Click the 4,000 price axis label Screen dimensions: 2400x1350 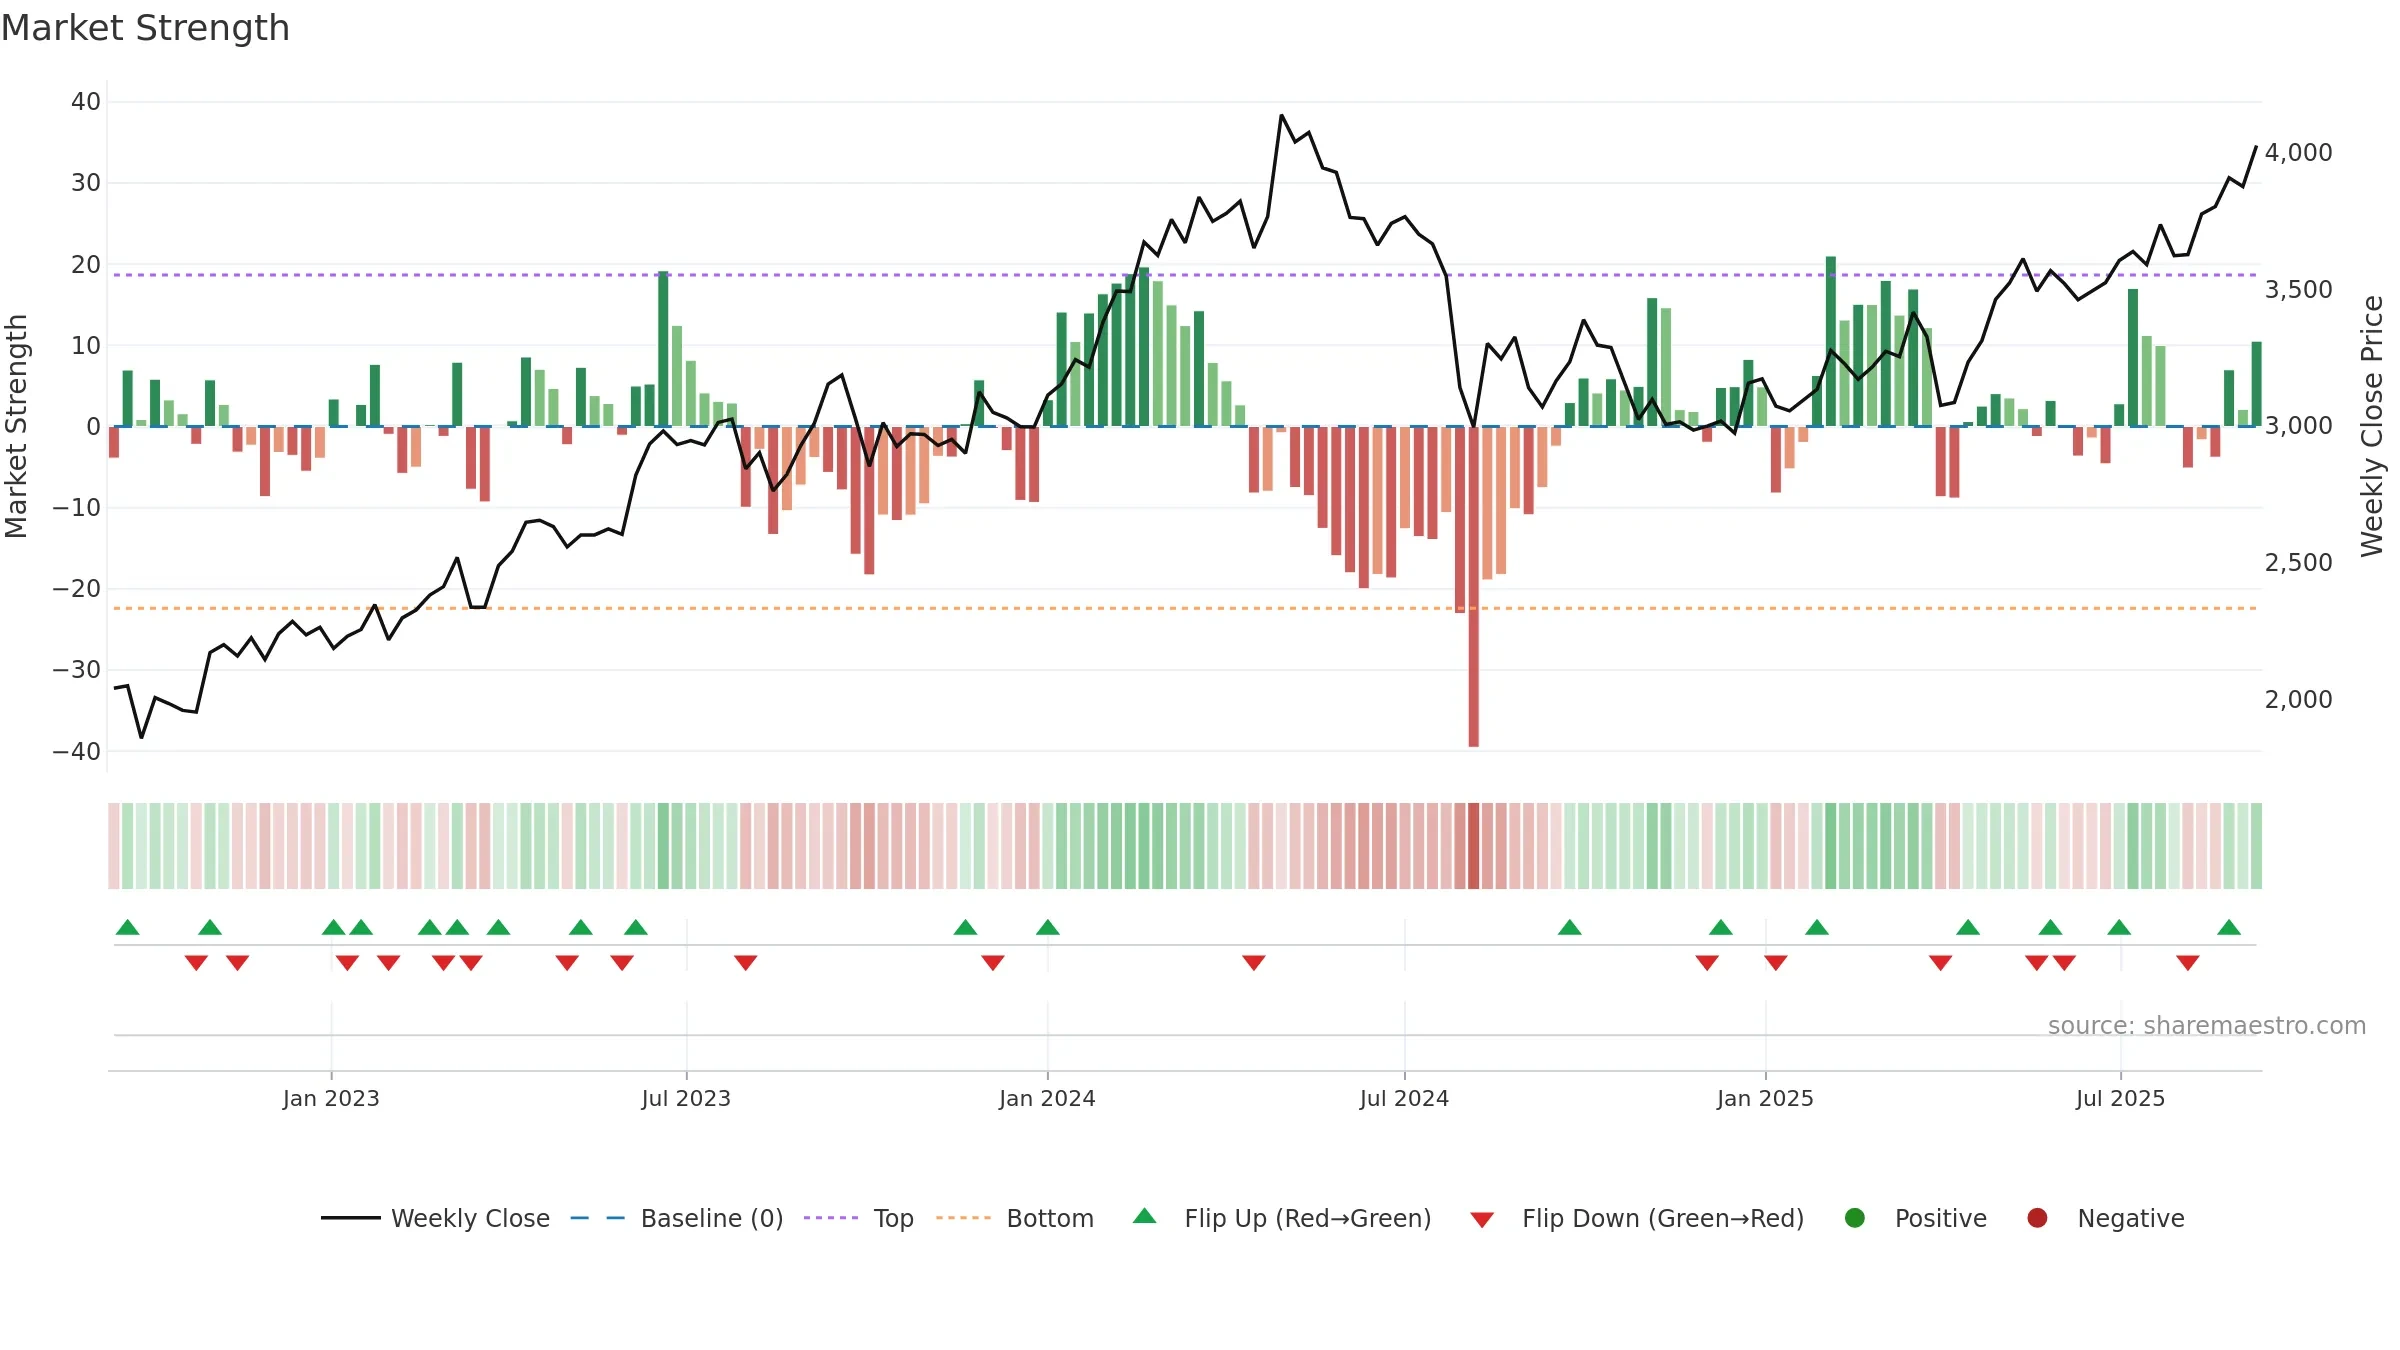click(x=2298, y=153)
